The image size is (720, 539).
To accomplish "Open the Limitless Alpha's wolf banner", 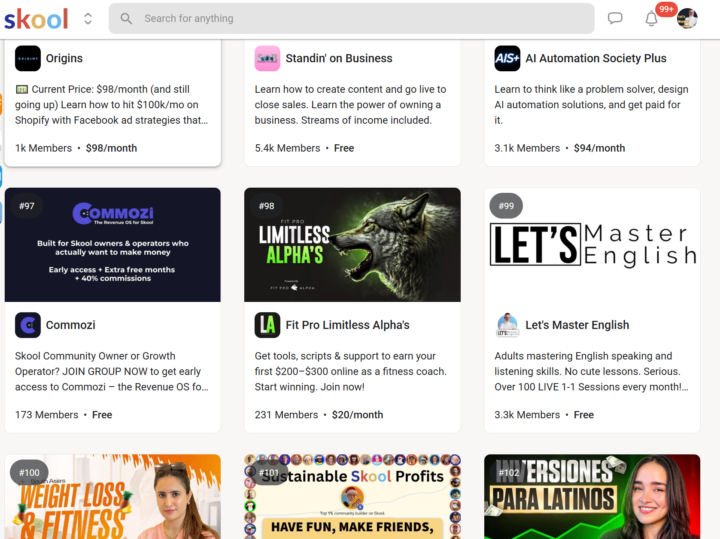I will [352, 245].
